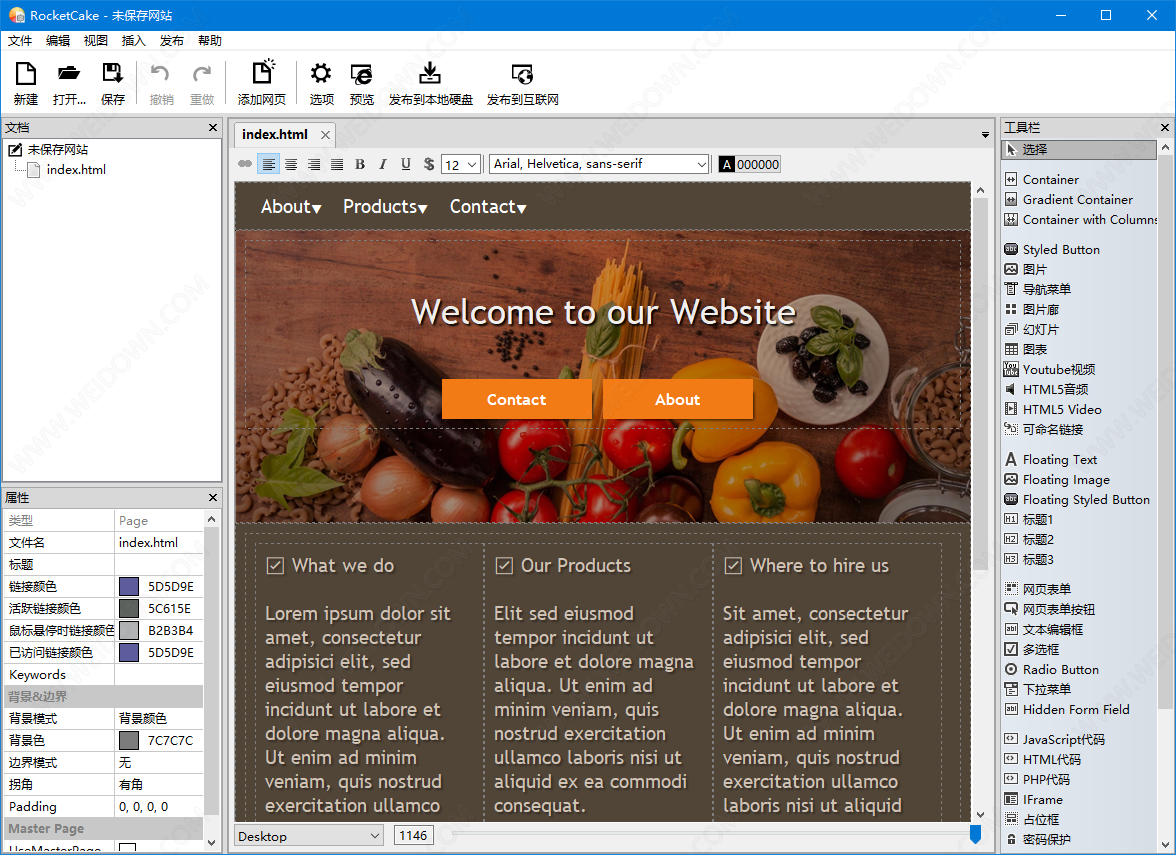Toggle the Our Products checkbox
Screen dimensions: 1176x855
click(x=504, y=566)
